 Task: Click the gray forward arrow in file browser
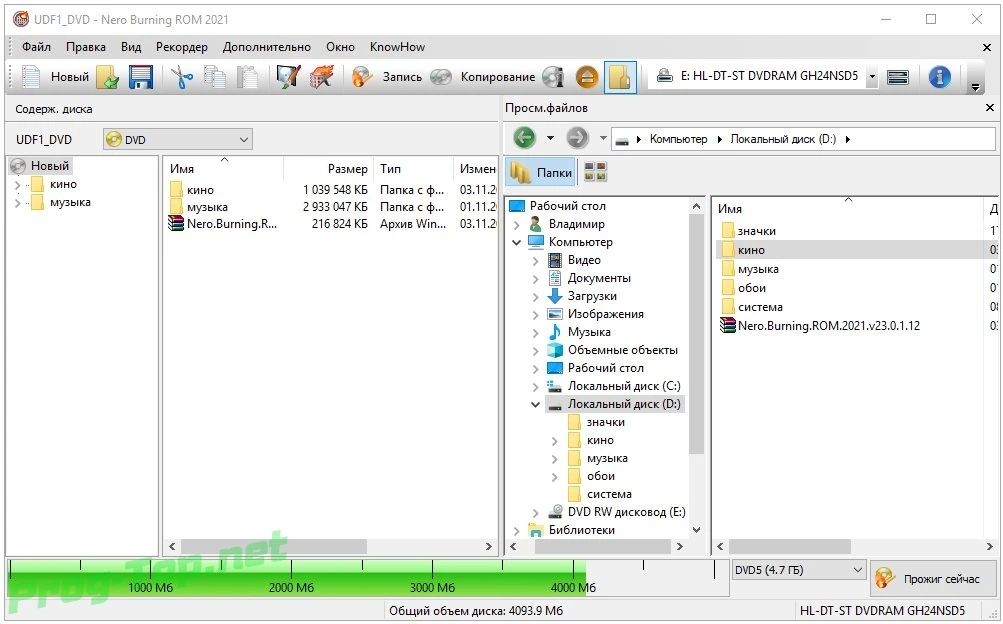[x=577, y=137]
